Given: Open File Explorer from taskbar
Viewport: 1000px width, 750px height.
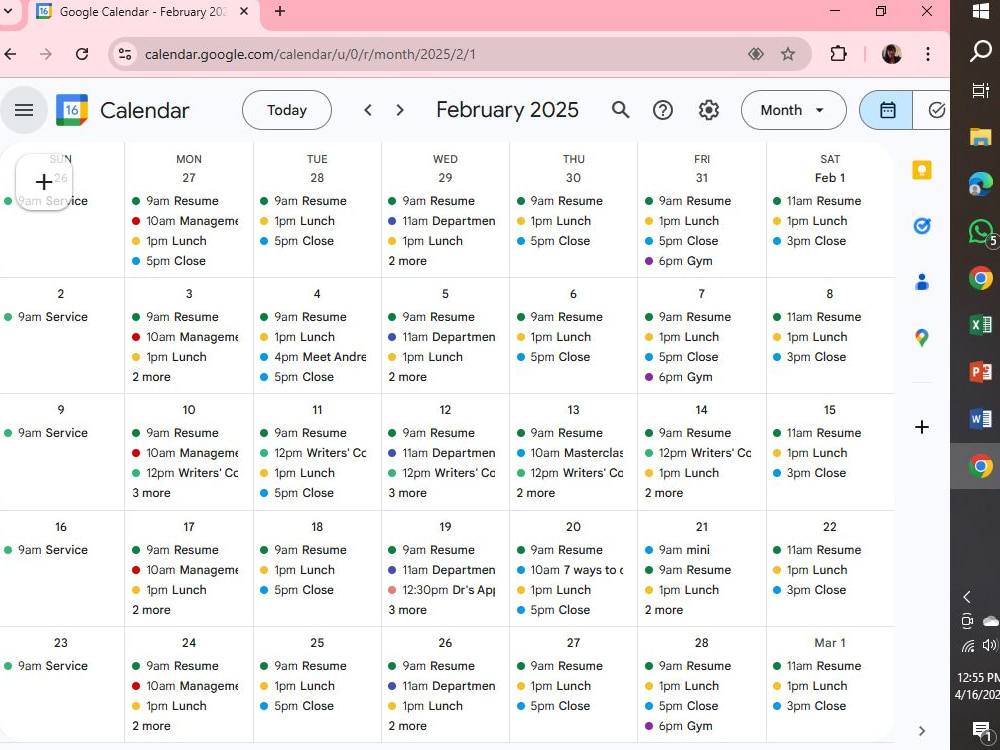Looking at the screenshot, I should (x=980, y=136).
